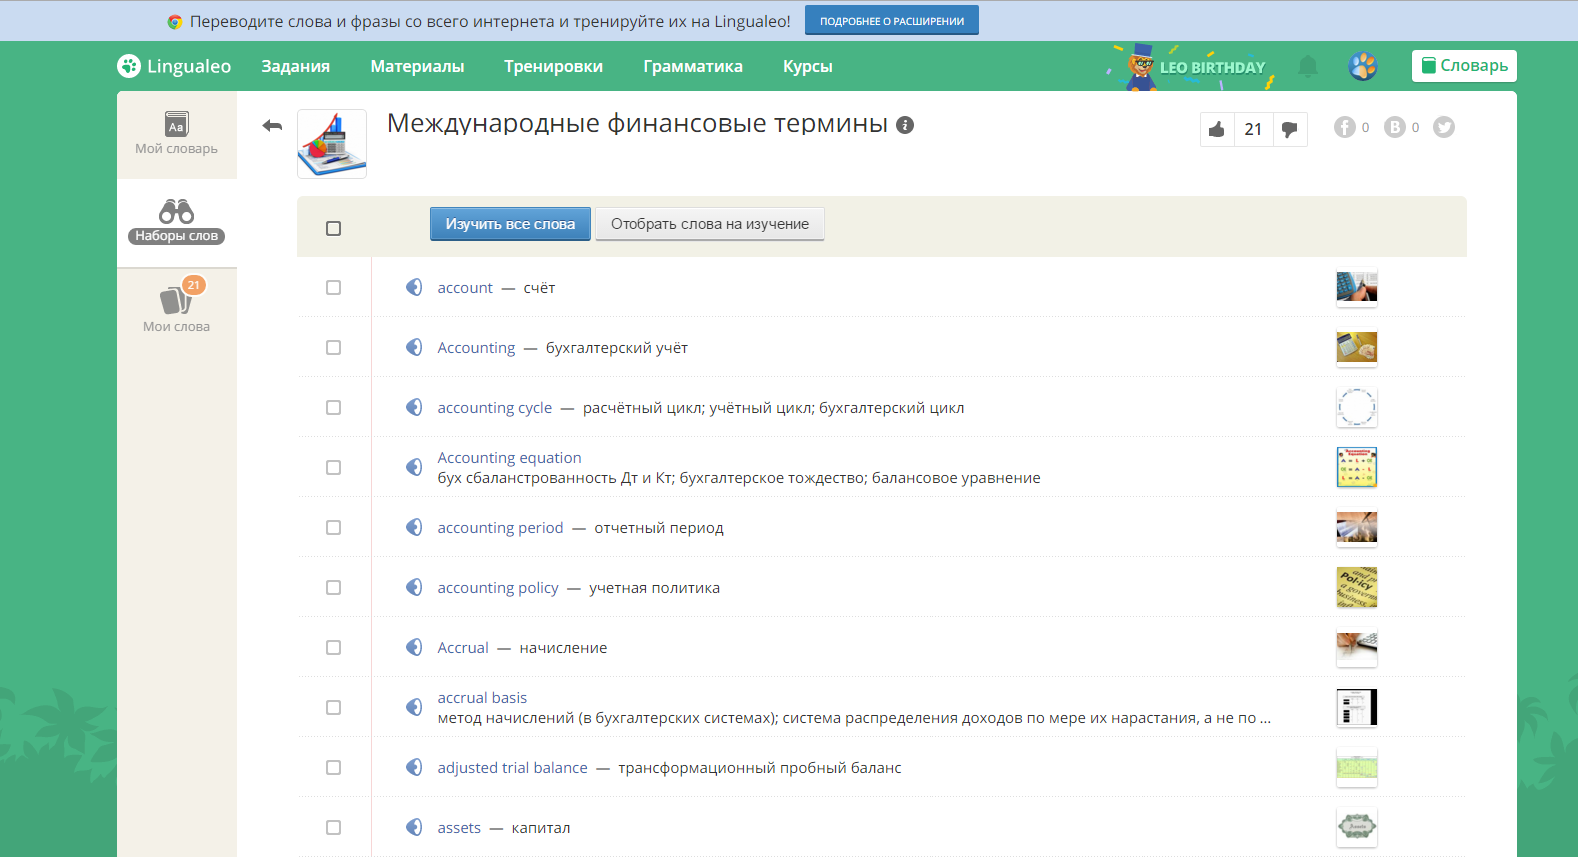
Task: Open the thumbnail for 'assets'
Action: pyautogui.click(x=1357, y=827)
